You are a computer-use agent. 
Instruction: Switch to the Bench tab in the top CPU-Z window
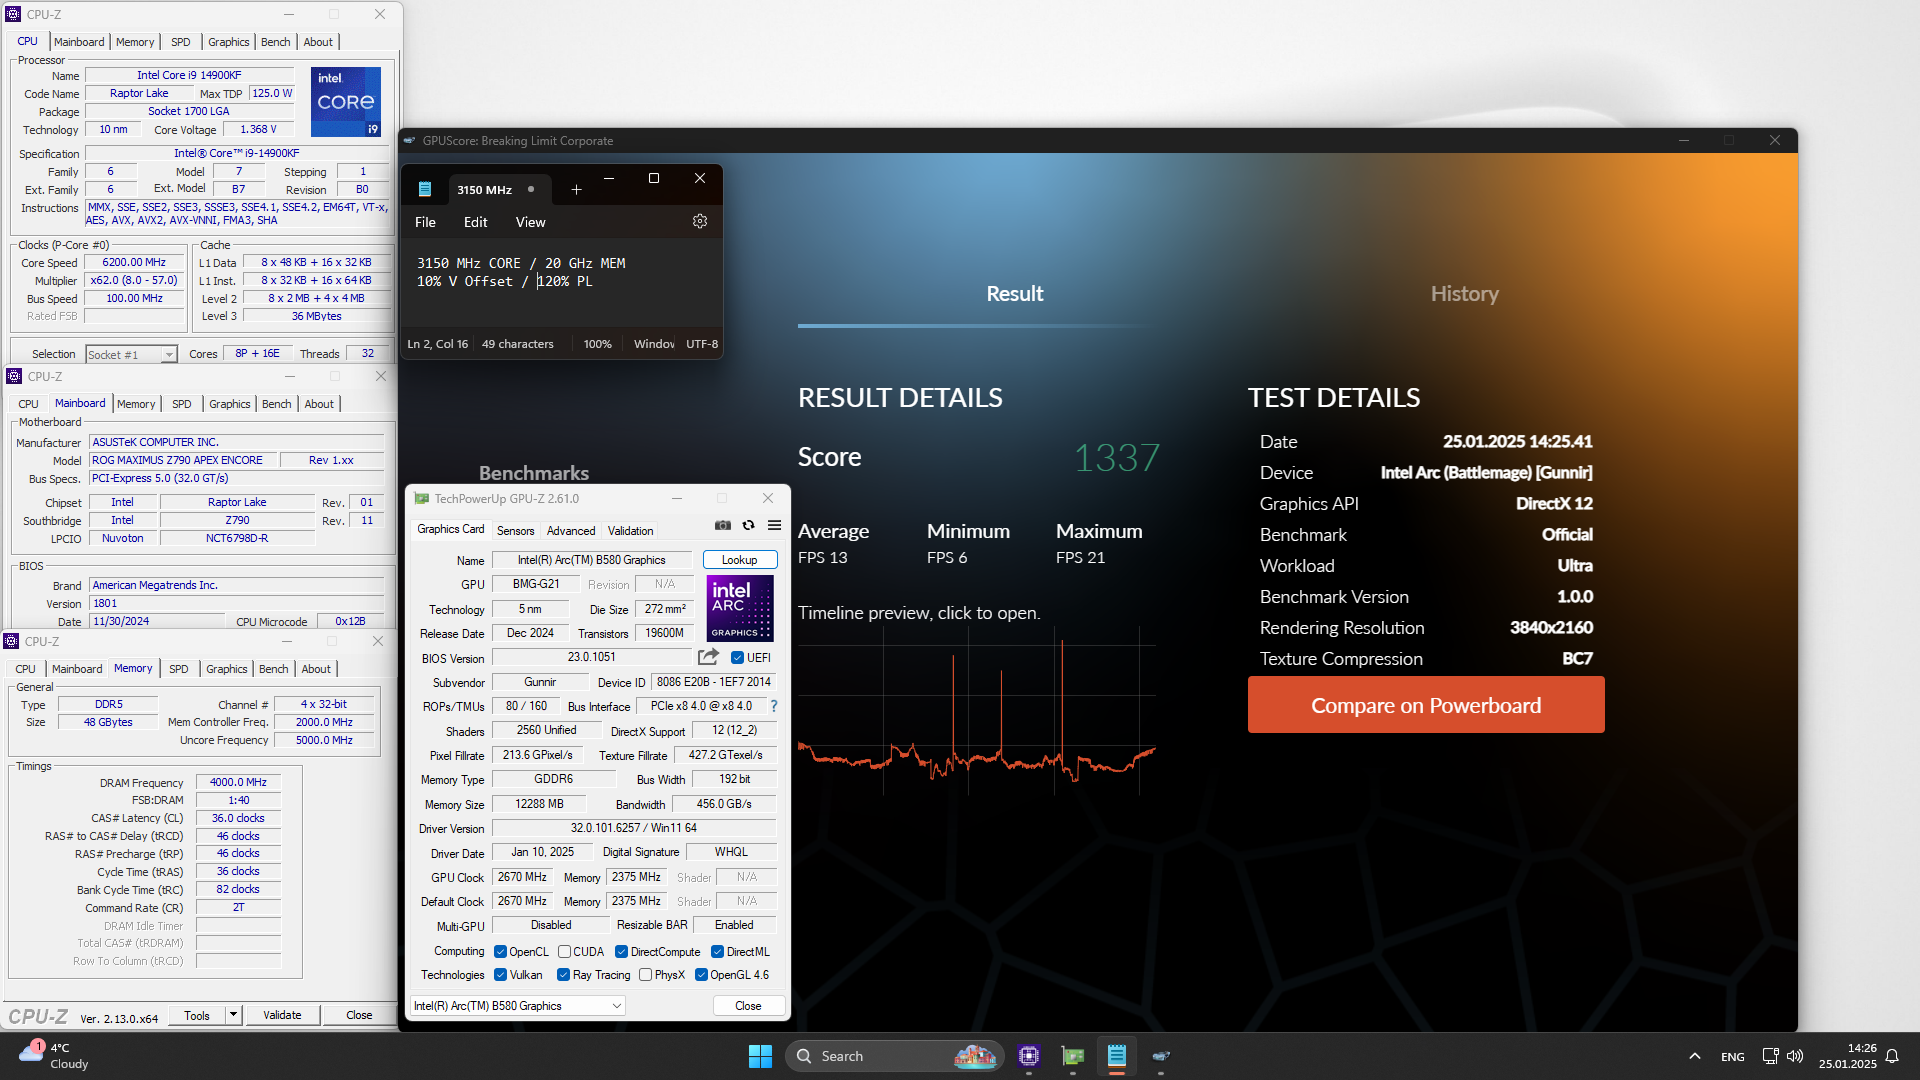275,42
